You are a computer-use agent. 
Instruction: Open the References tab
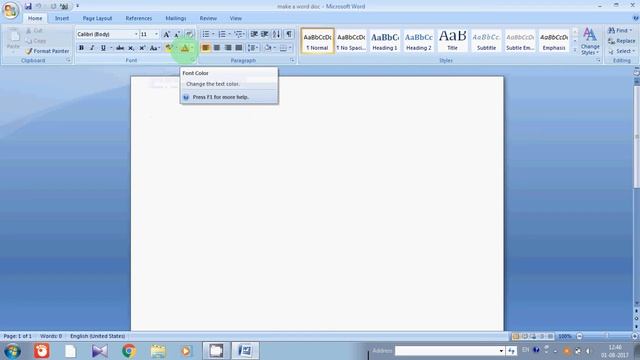[x=139, y=18]
